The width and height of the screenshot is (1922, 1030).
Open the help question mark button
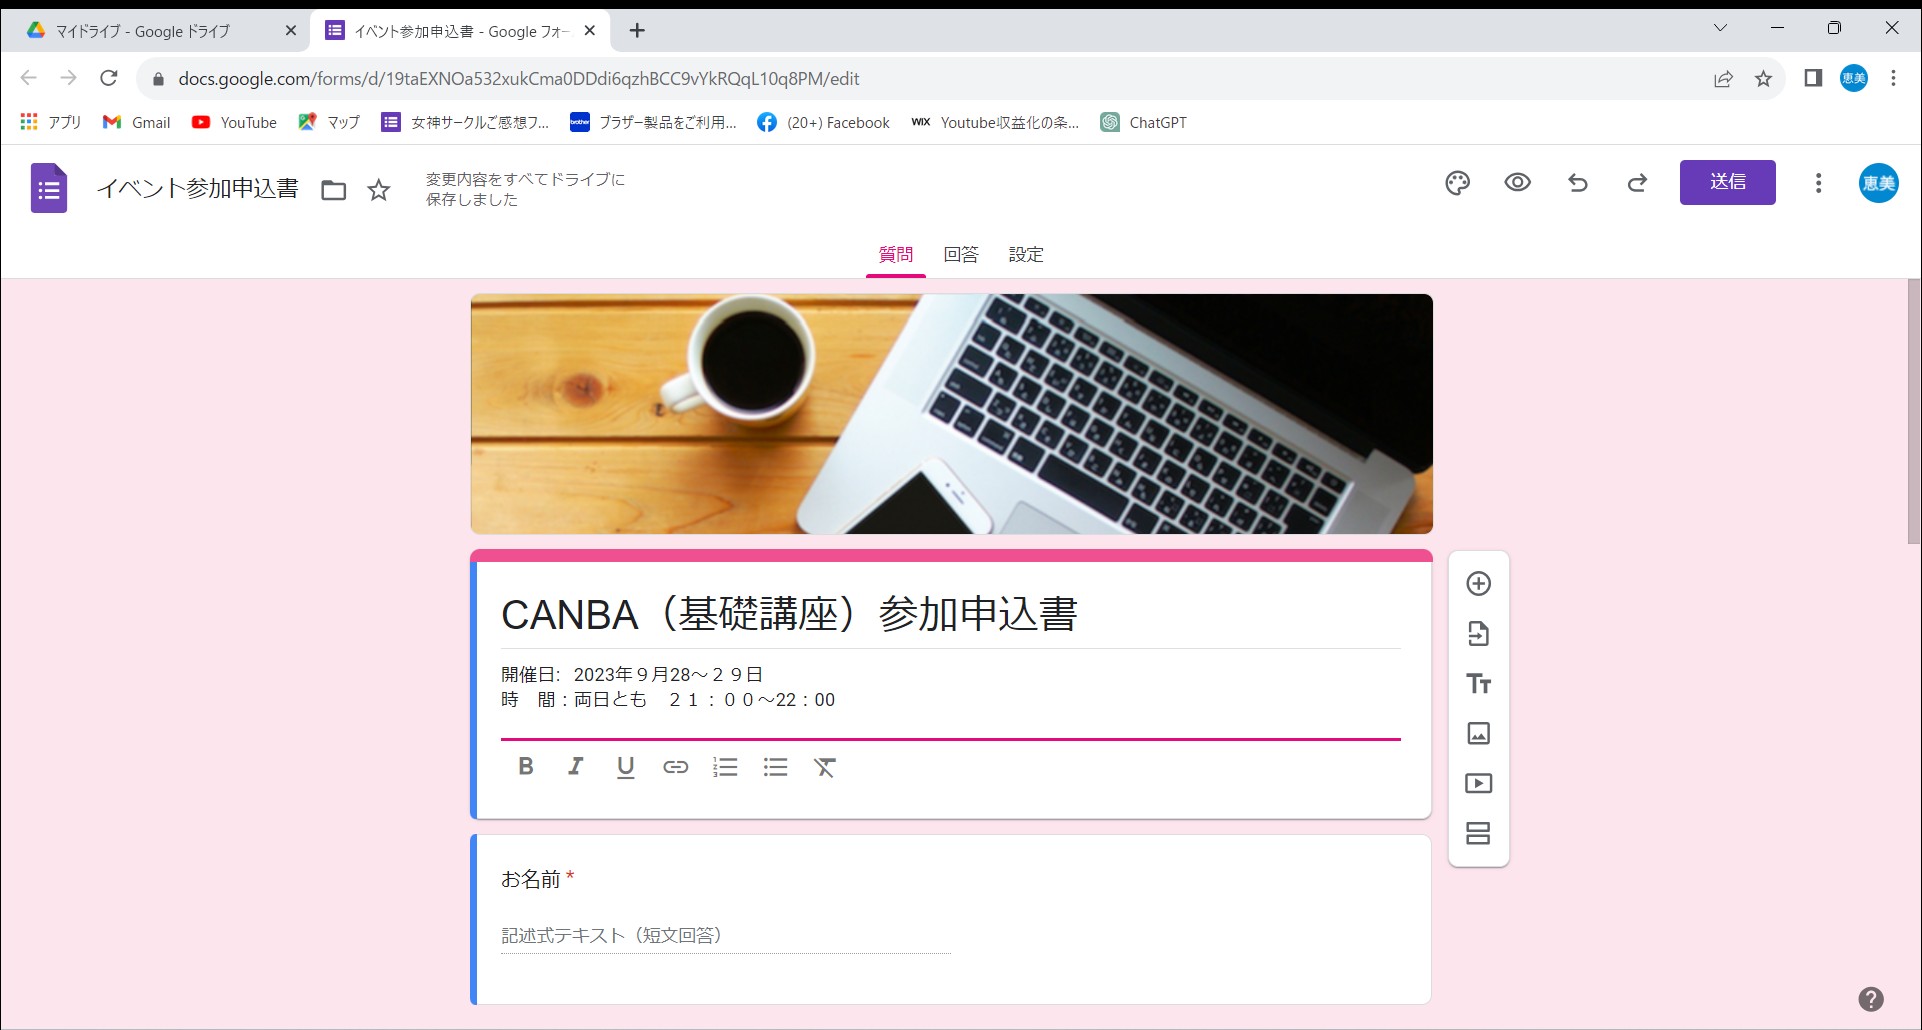[x=1871, y=999]
